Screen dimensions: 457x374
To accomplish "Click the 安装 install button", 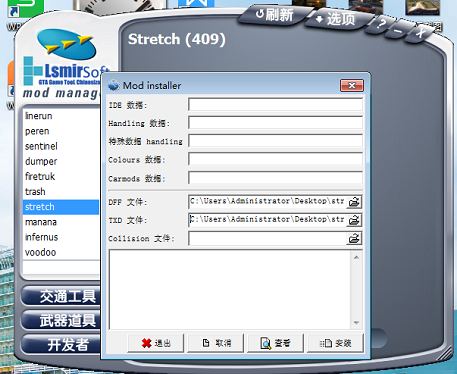I will pyautogui.click(x=335, y=343).
